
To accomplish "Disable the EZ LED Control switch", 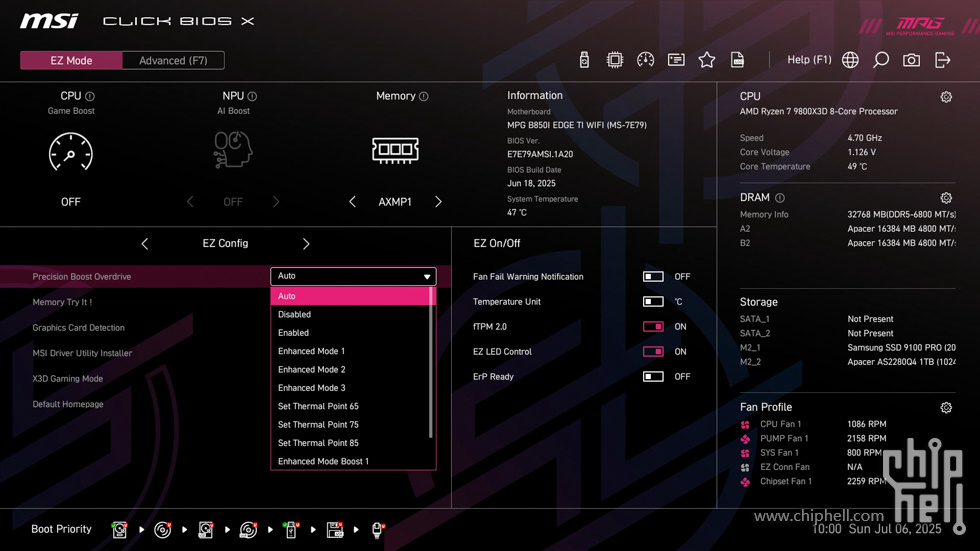I will [x=653, y=352].
